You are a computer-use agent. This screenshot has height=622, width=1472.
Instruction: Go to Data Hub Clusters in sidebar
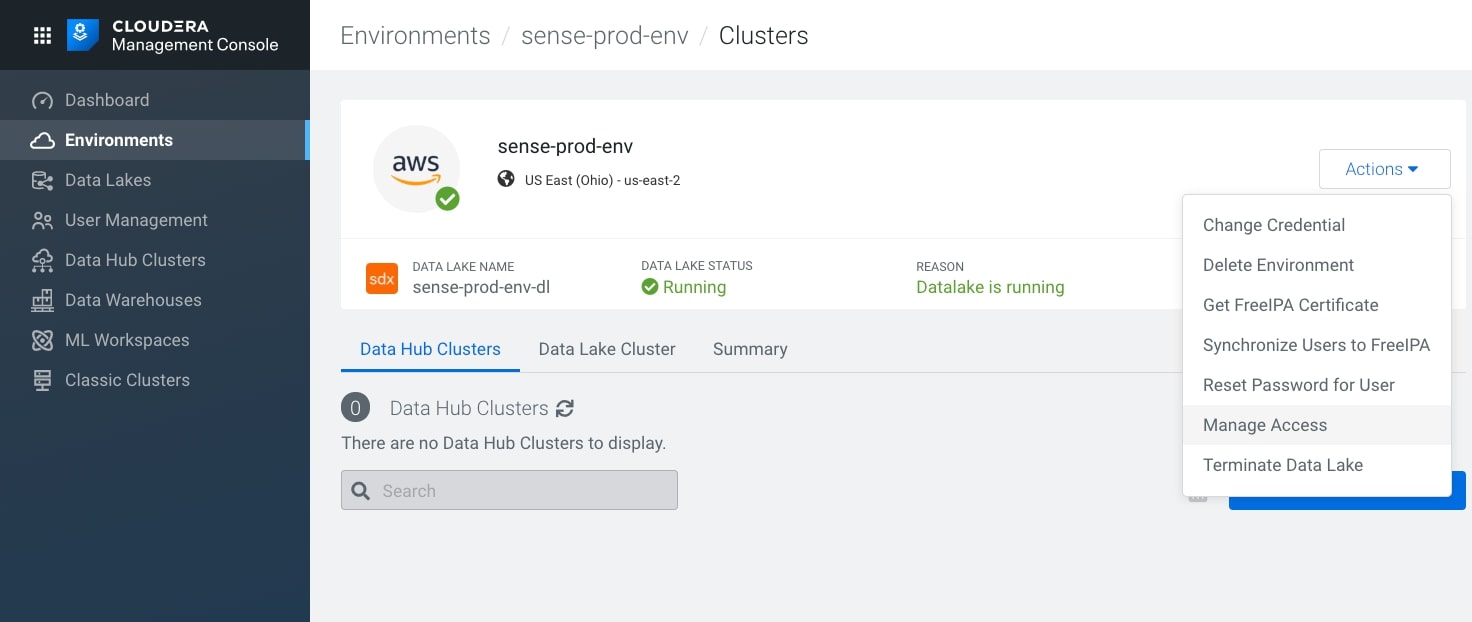[x=155, y=260]
